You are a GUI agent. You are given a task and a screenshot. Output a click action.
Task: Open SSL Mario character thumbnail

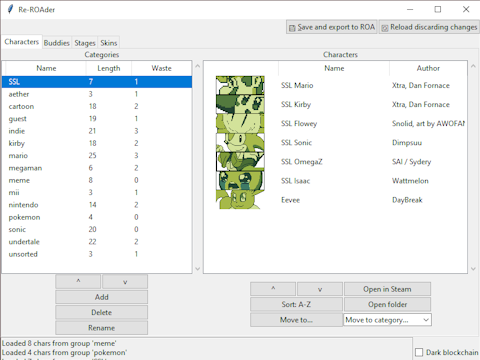tap(240, 85)
